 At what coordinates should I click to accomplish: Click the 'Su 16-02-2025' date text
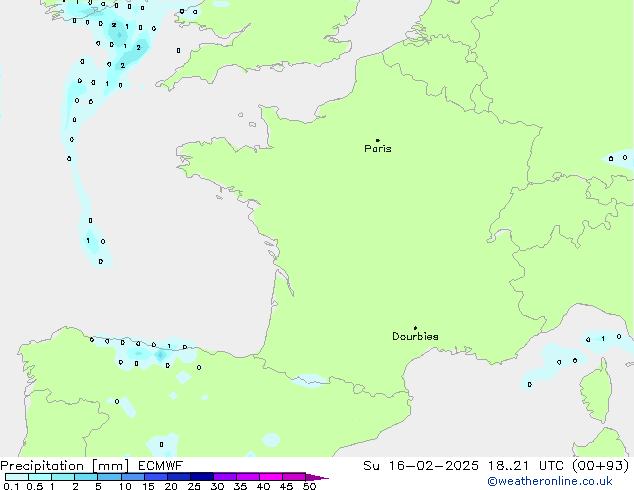click(x=421, y=466)
